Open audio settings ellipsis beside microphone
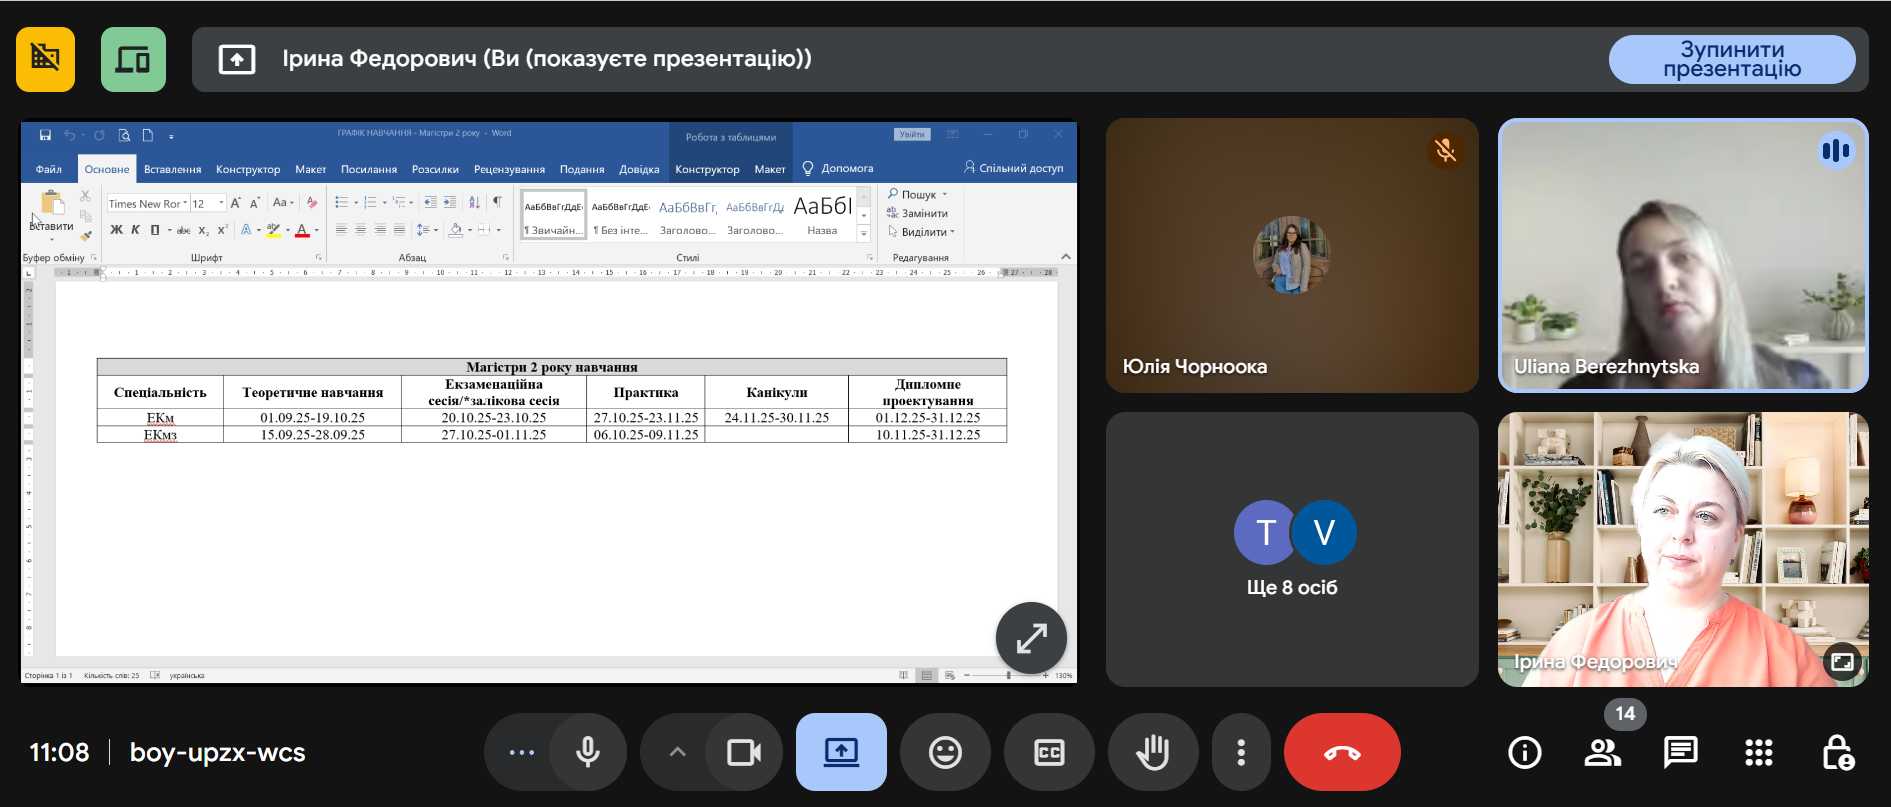The height and width of the screenshot is (807, 1891). [521, 752]
